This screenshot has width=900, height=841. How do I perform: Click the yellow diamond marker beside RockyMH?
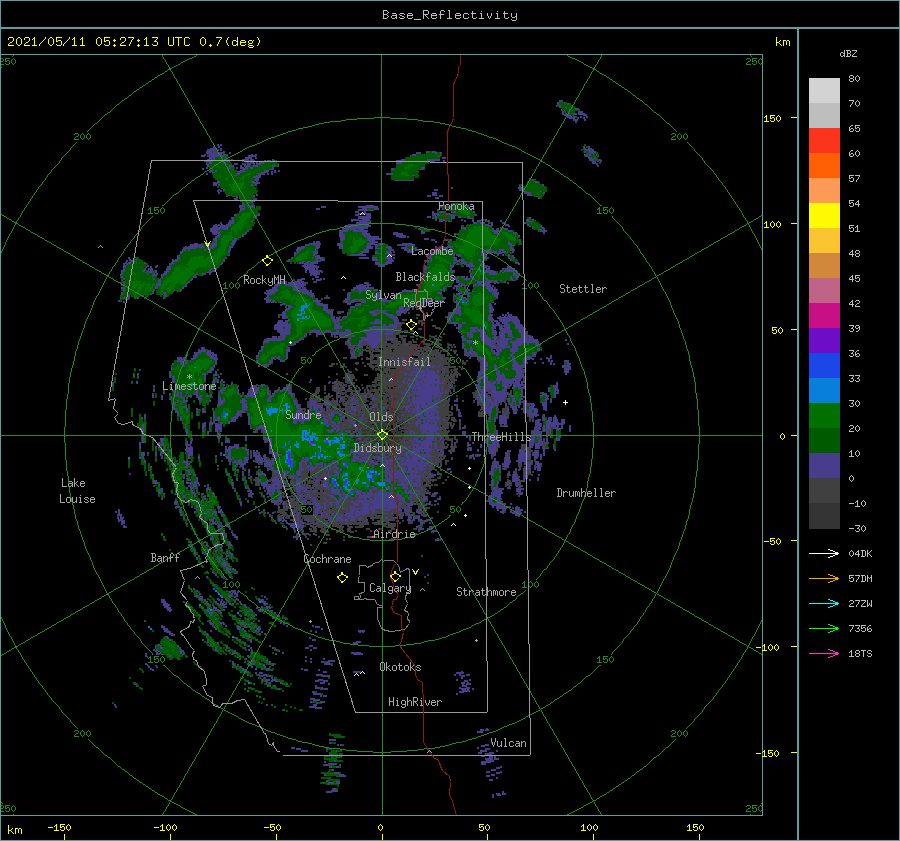tap(267, 261)
